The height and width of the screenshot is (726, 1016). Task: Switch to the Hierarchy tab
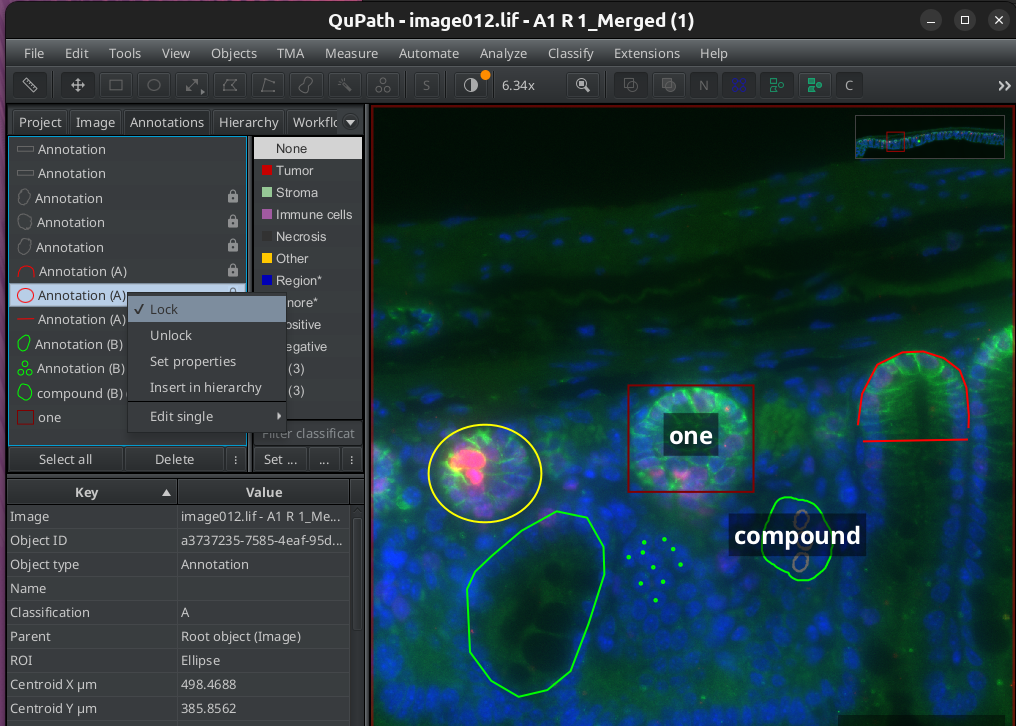point(248,121)
